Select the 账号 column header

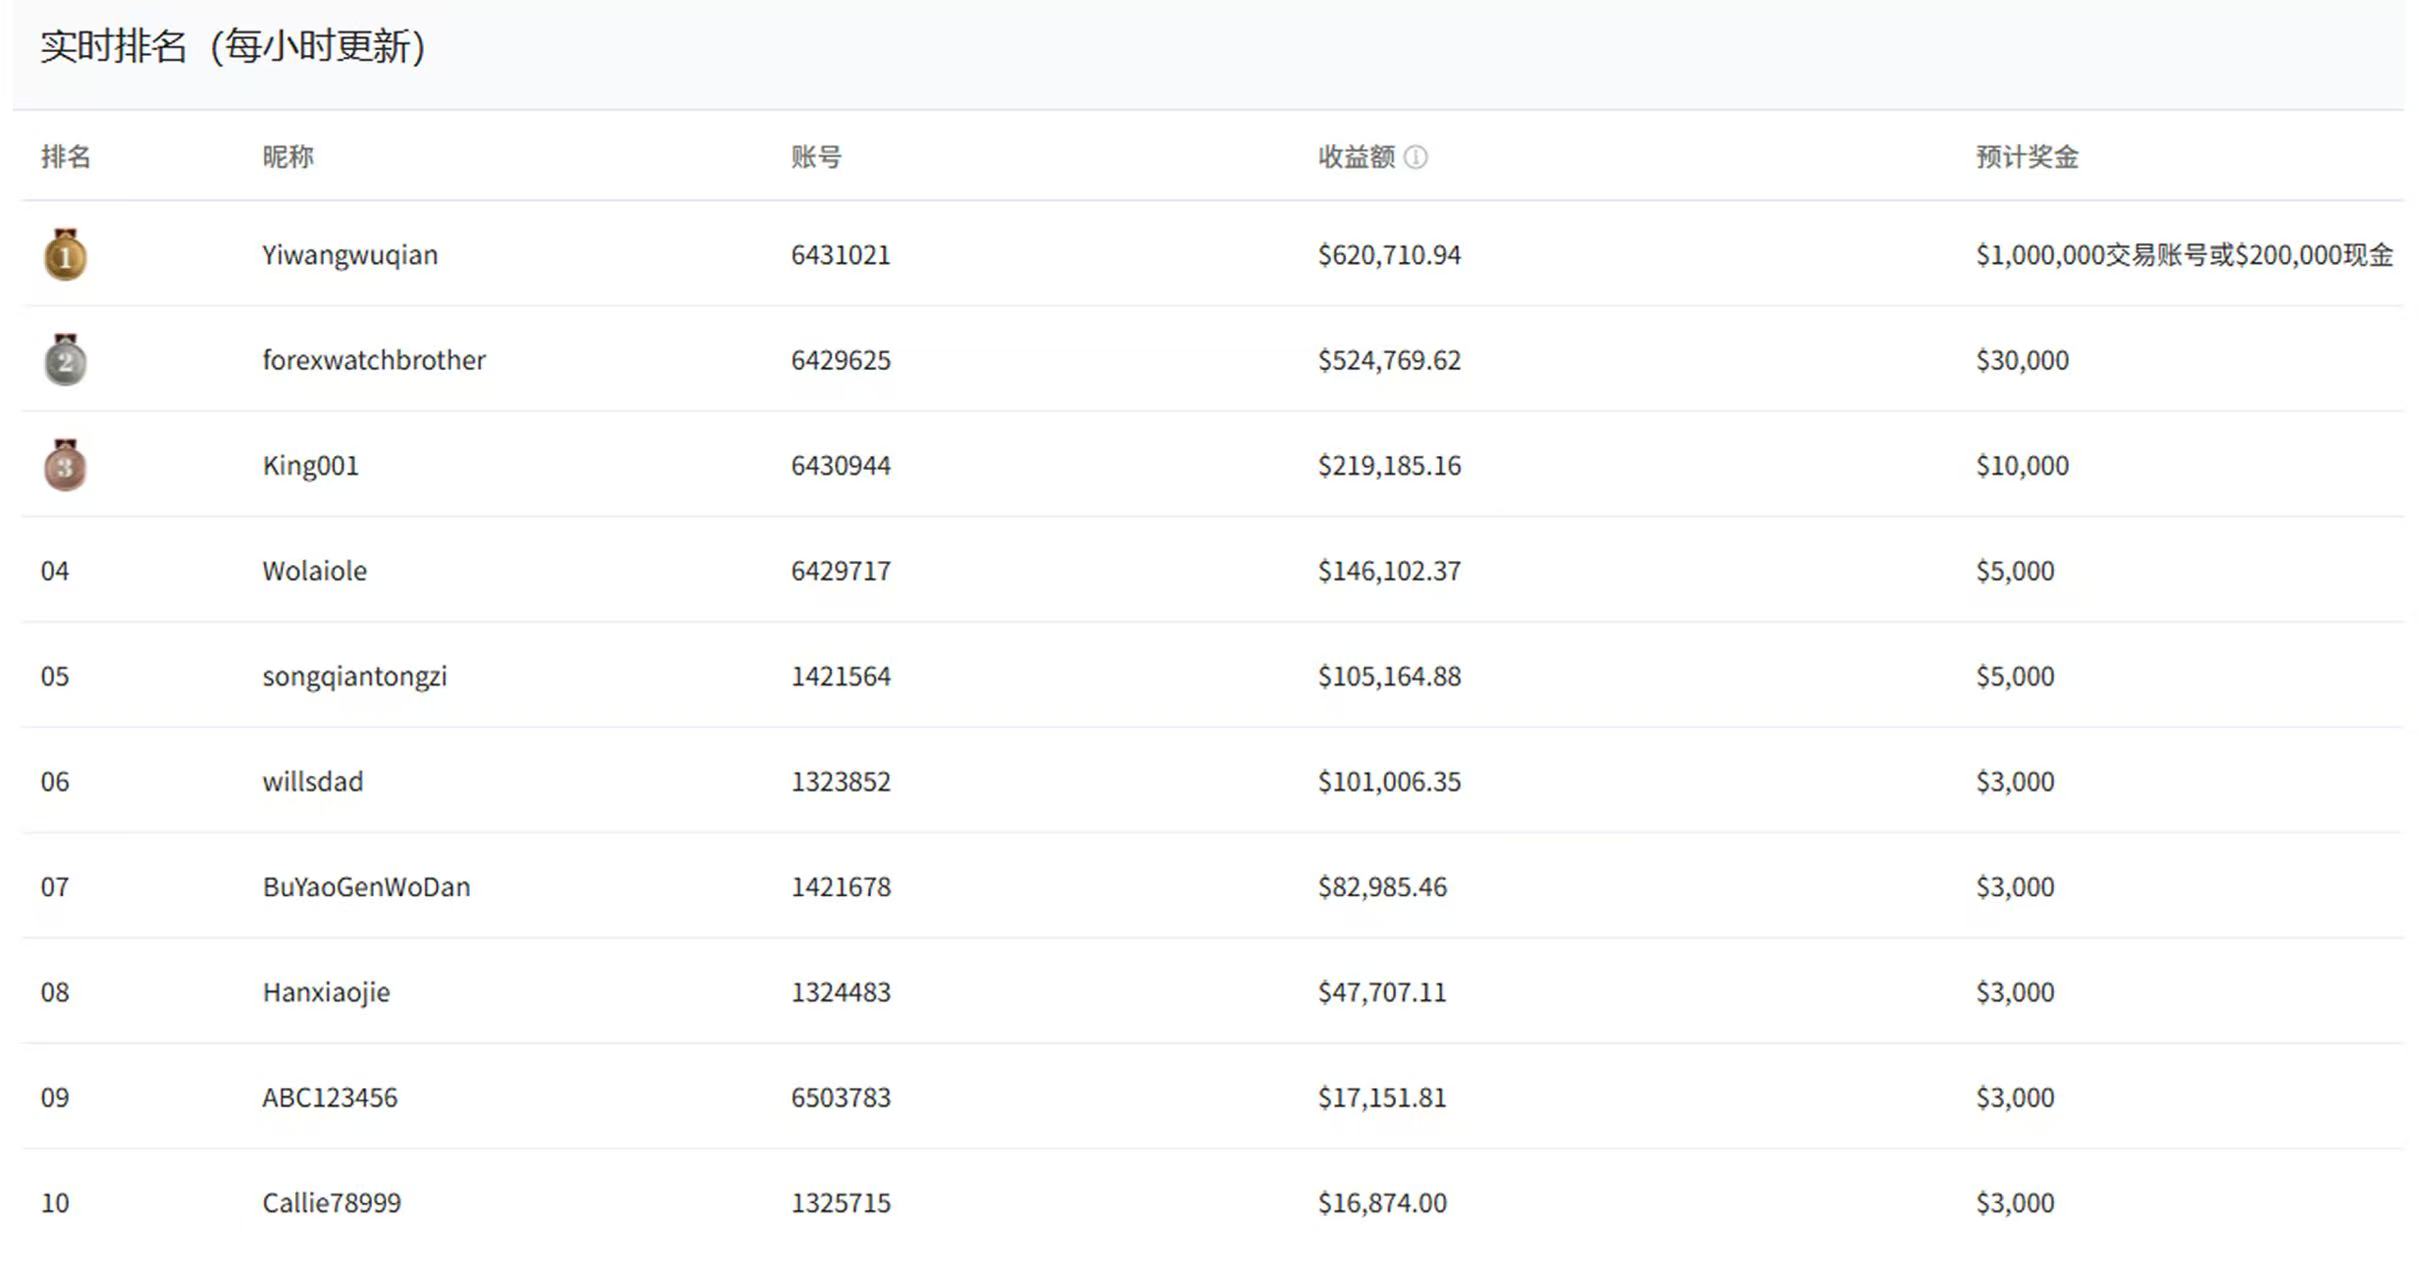click(x=816, y=157)
